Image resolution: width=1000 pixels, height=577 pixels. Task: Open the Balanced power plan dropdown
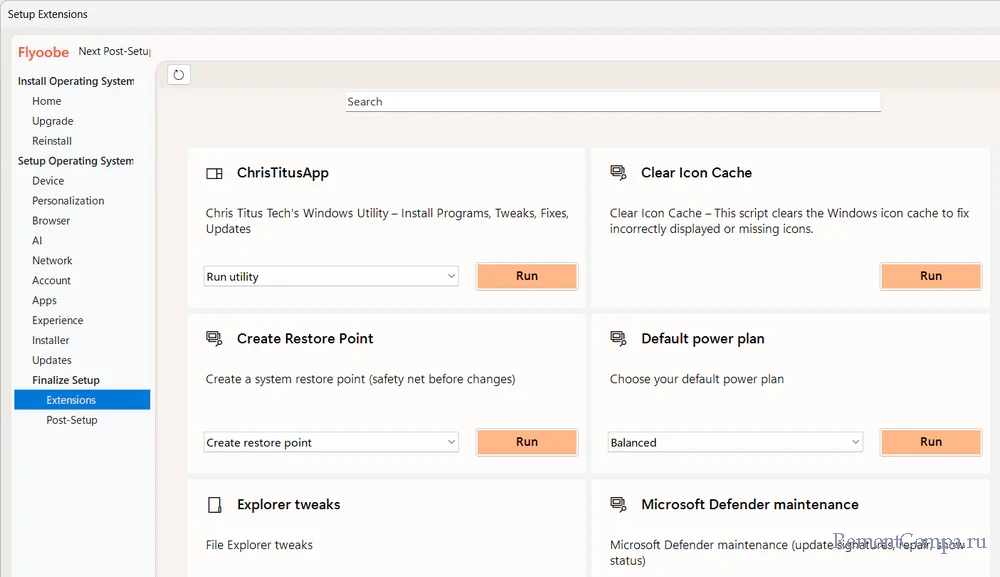click(735, 443)
